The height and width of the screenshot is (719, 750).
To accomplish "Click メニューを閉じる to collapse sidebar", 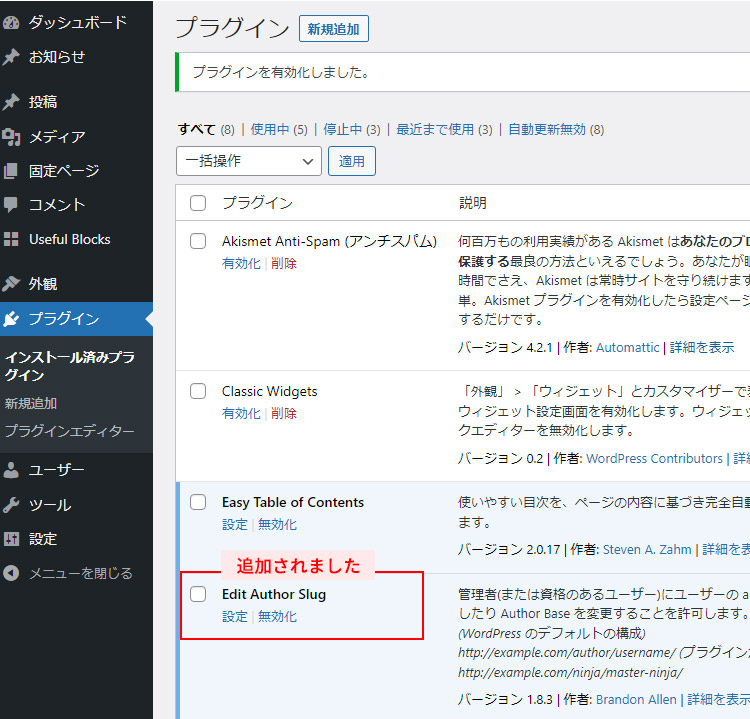I will pos(81,573).
